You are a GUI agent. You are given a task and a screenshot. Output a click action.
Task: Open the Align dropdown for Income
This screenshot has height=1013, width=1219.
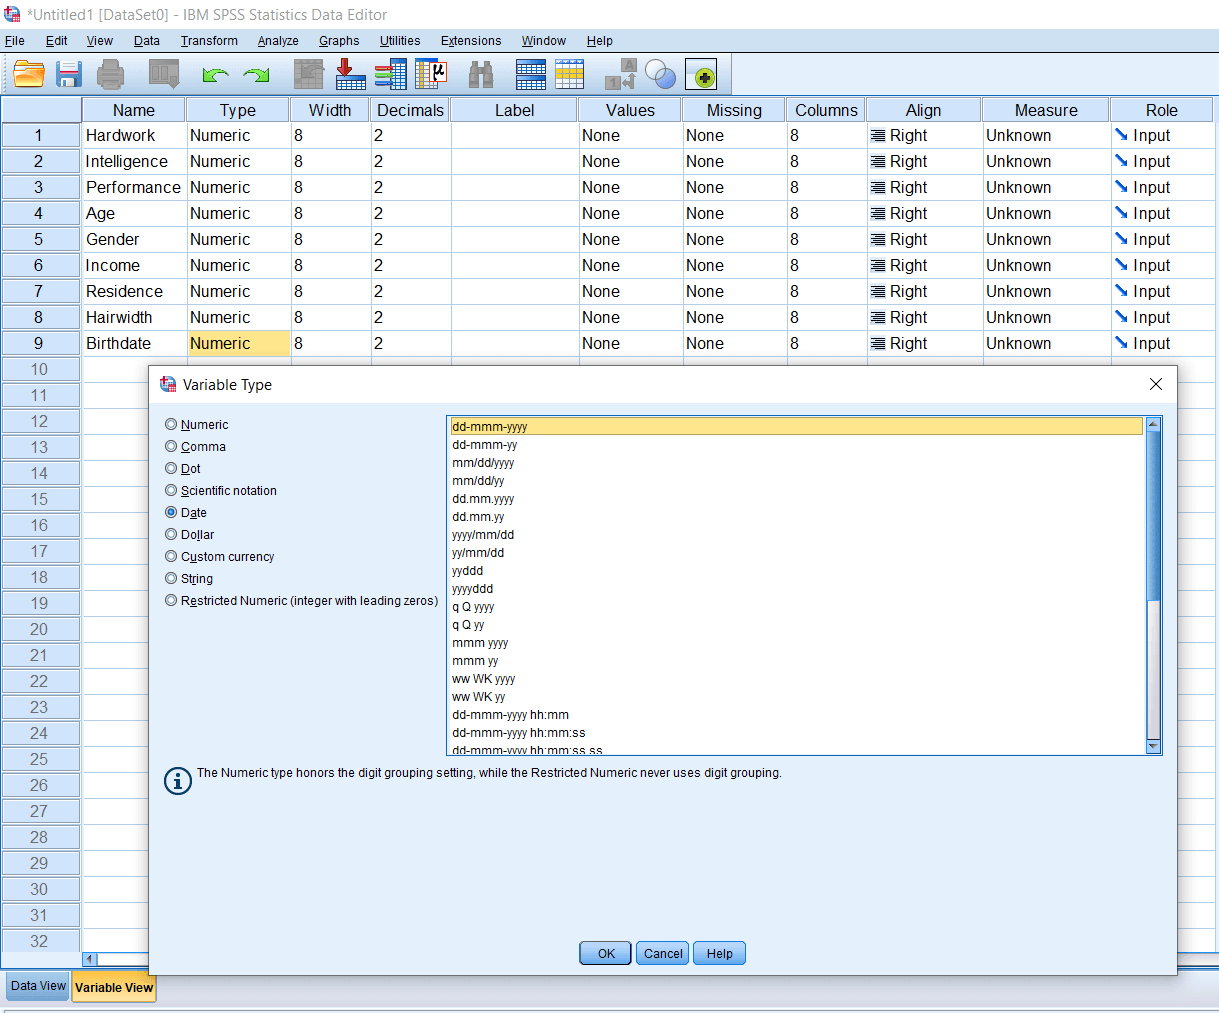click(922, 265)
